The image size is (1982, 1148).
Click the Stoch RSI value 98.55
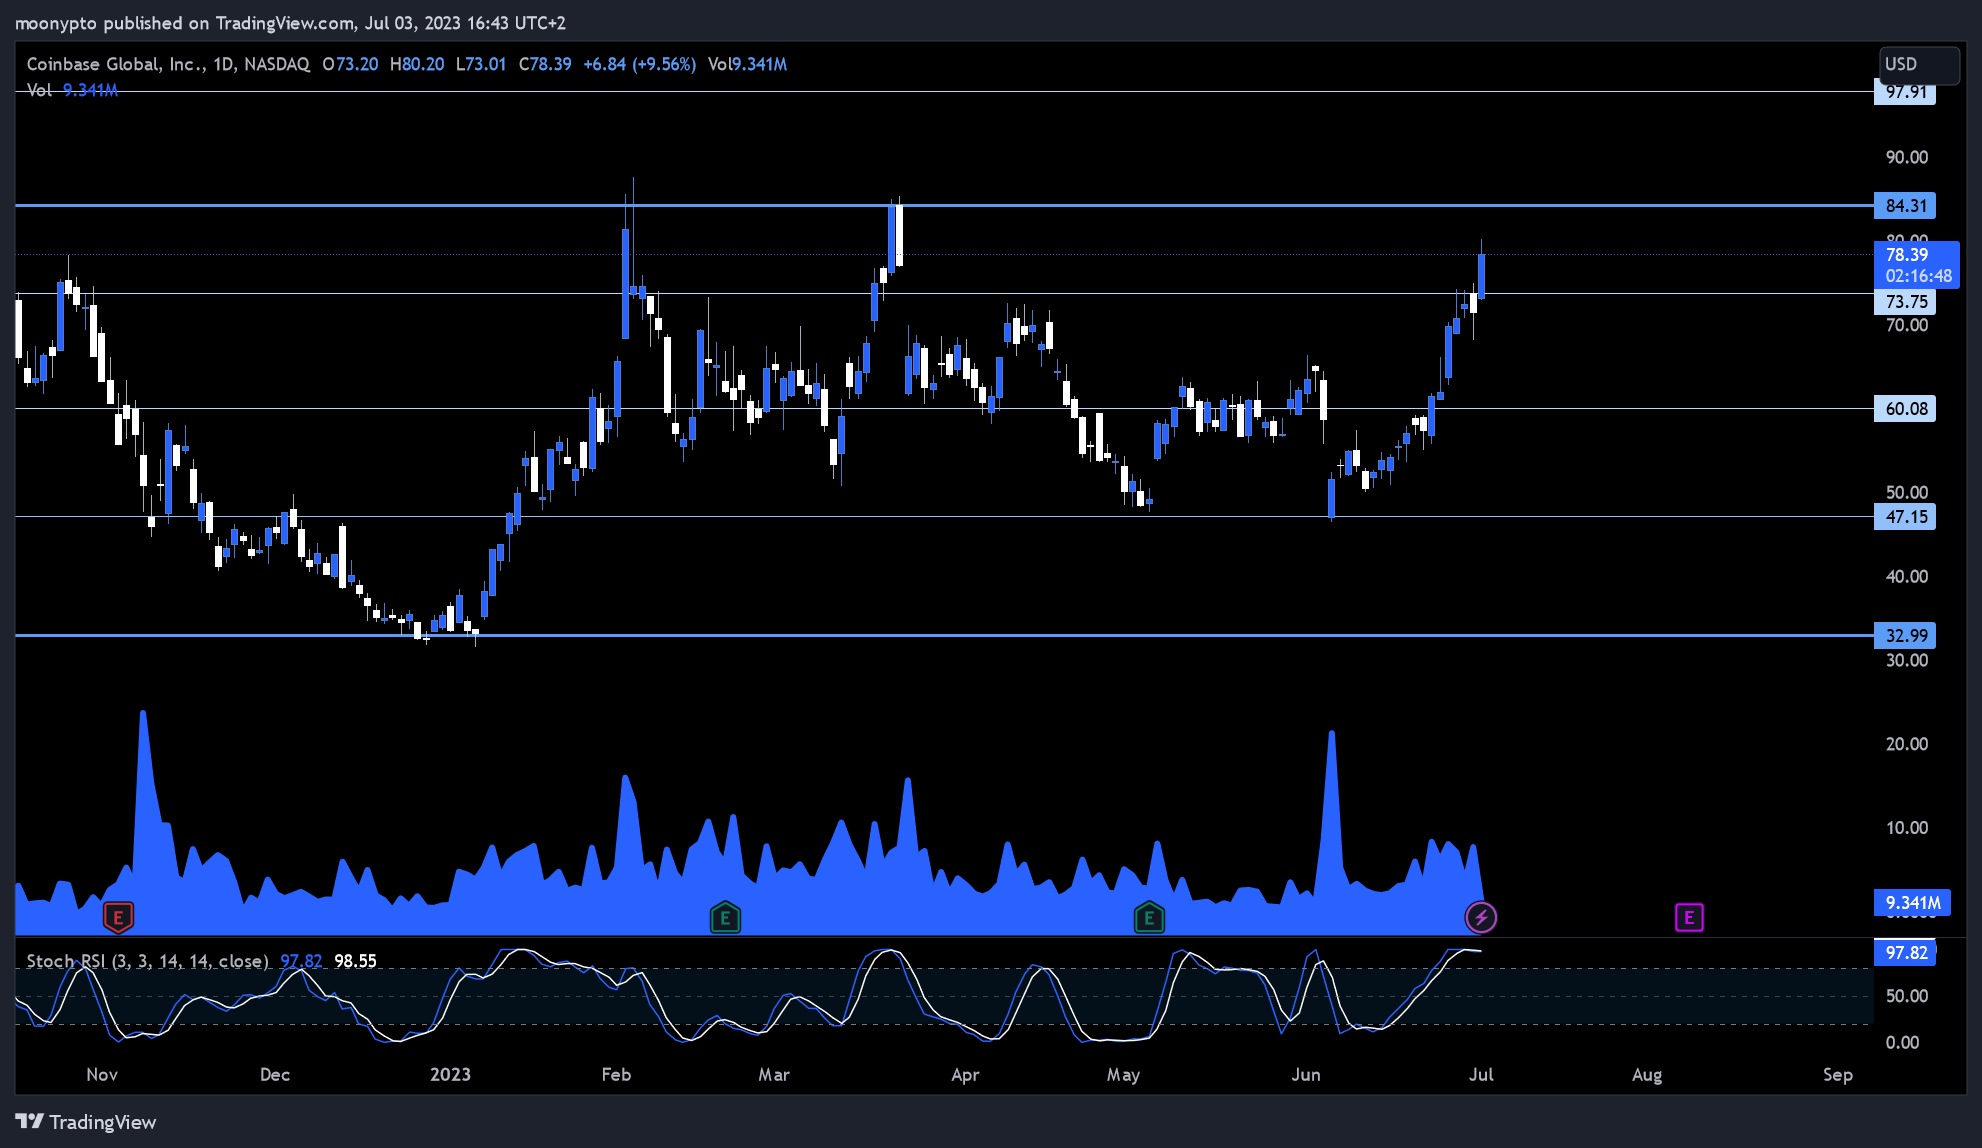tap(355, 961)
